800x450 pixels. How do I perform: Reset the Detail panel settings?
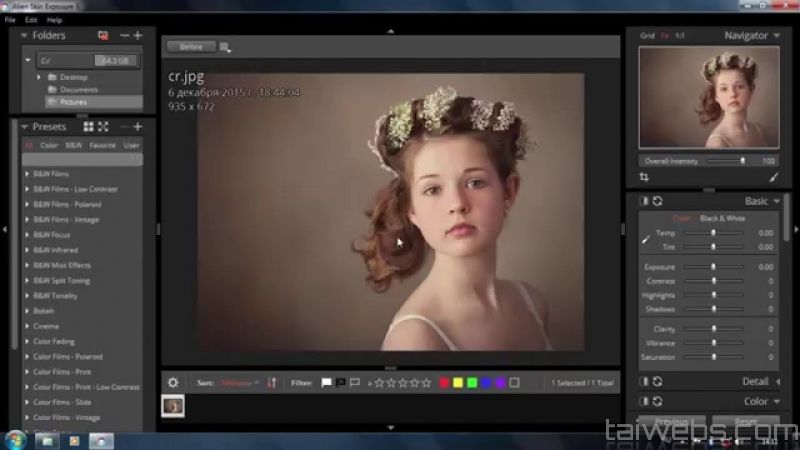click(658, 382)
